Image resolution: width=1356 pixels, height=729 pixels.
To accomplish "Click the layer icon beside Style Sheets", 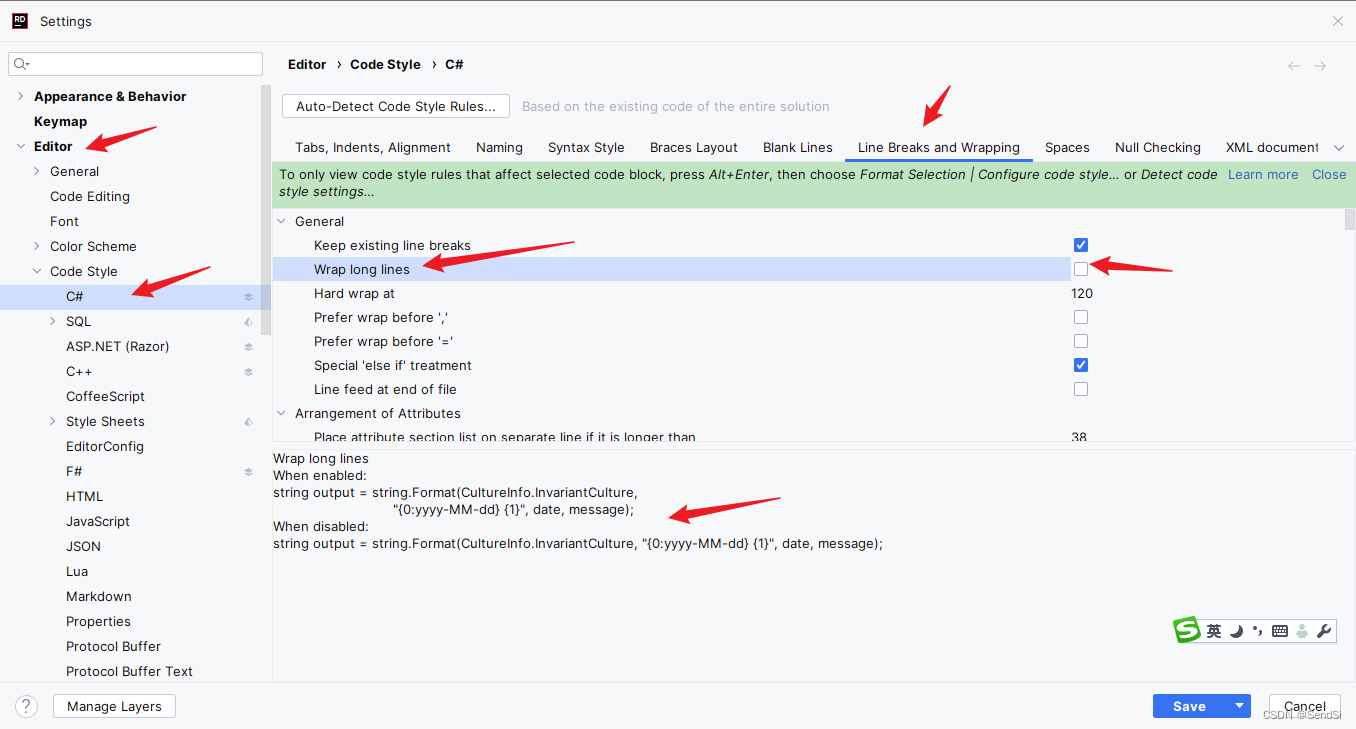I will pyautogui.click(x=248, y=422).
